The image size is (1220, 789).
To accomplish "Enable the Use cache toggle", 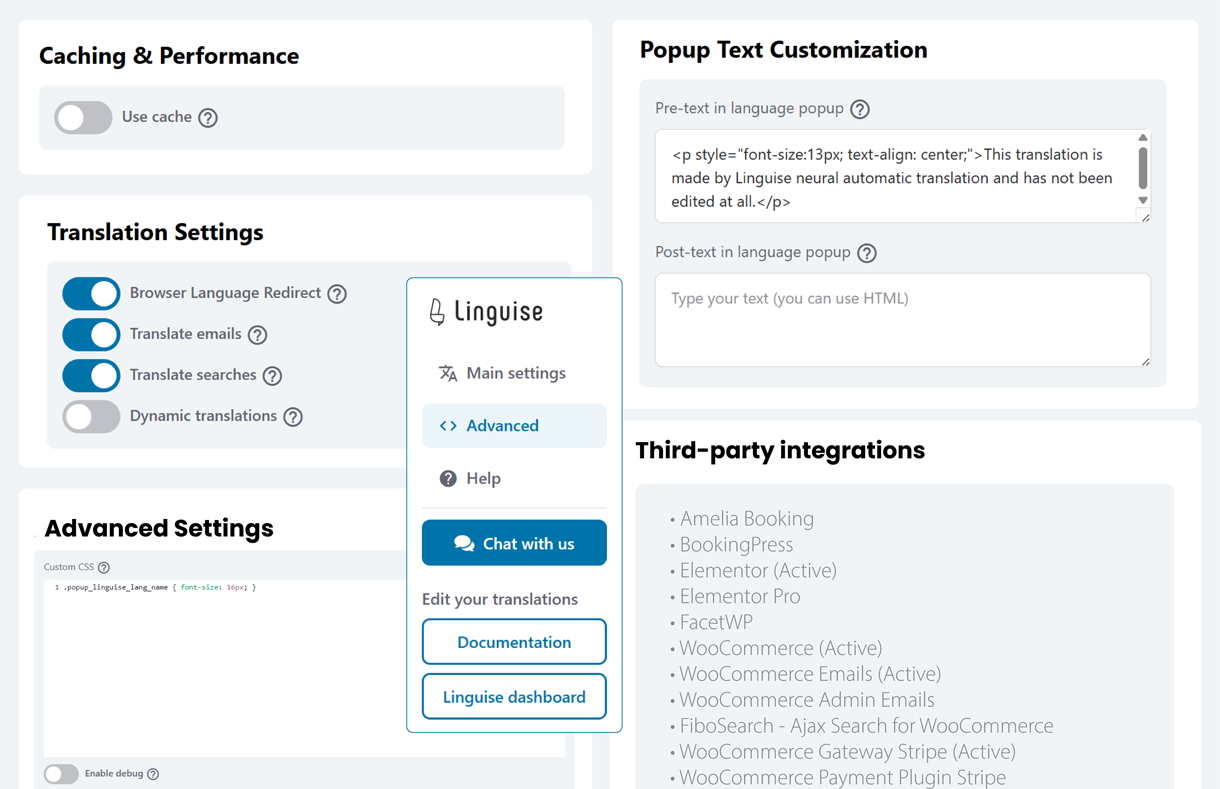I will [x=83, y=117].
